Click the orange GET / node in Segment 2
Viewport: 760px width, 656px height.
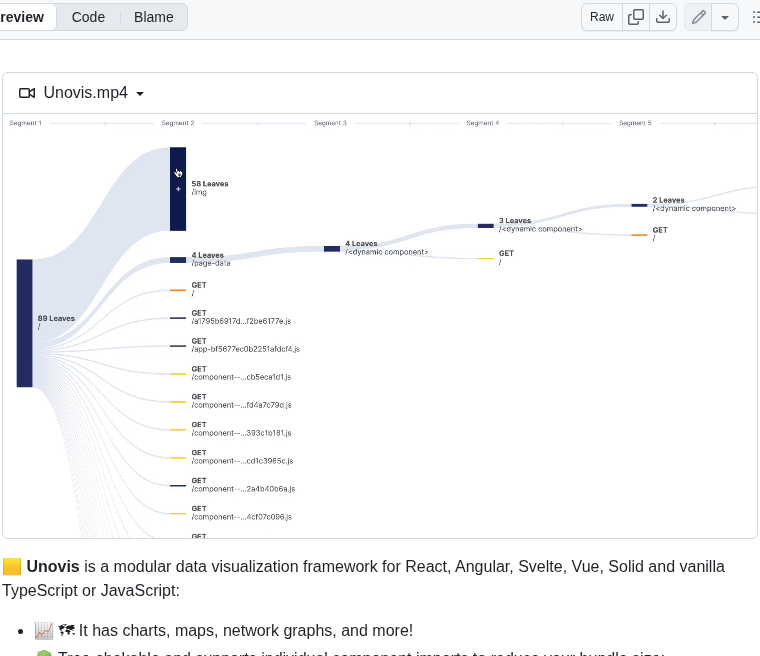(178, 290)
